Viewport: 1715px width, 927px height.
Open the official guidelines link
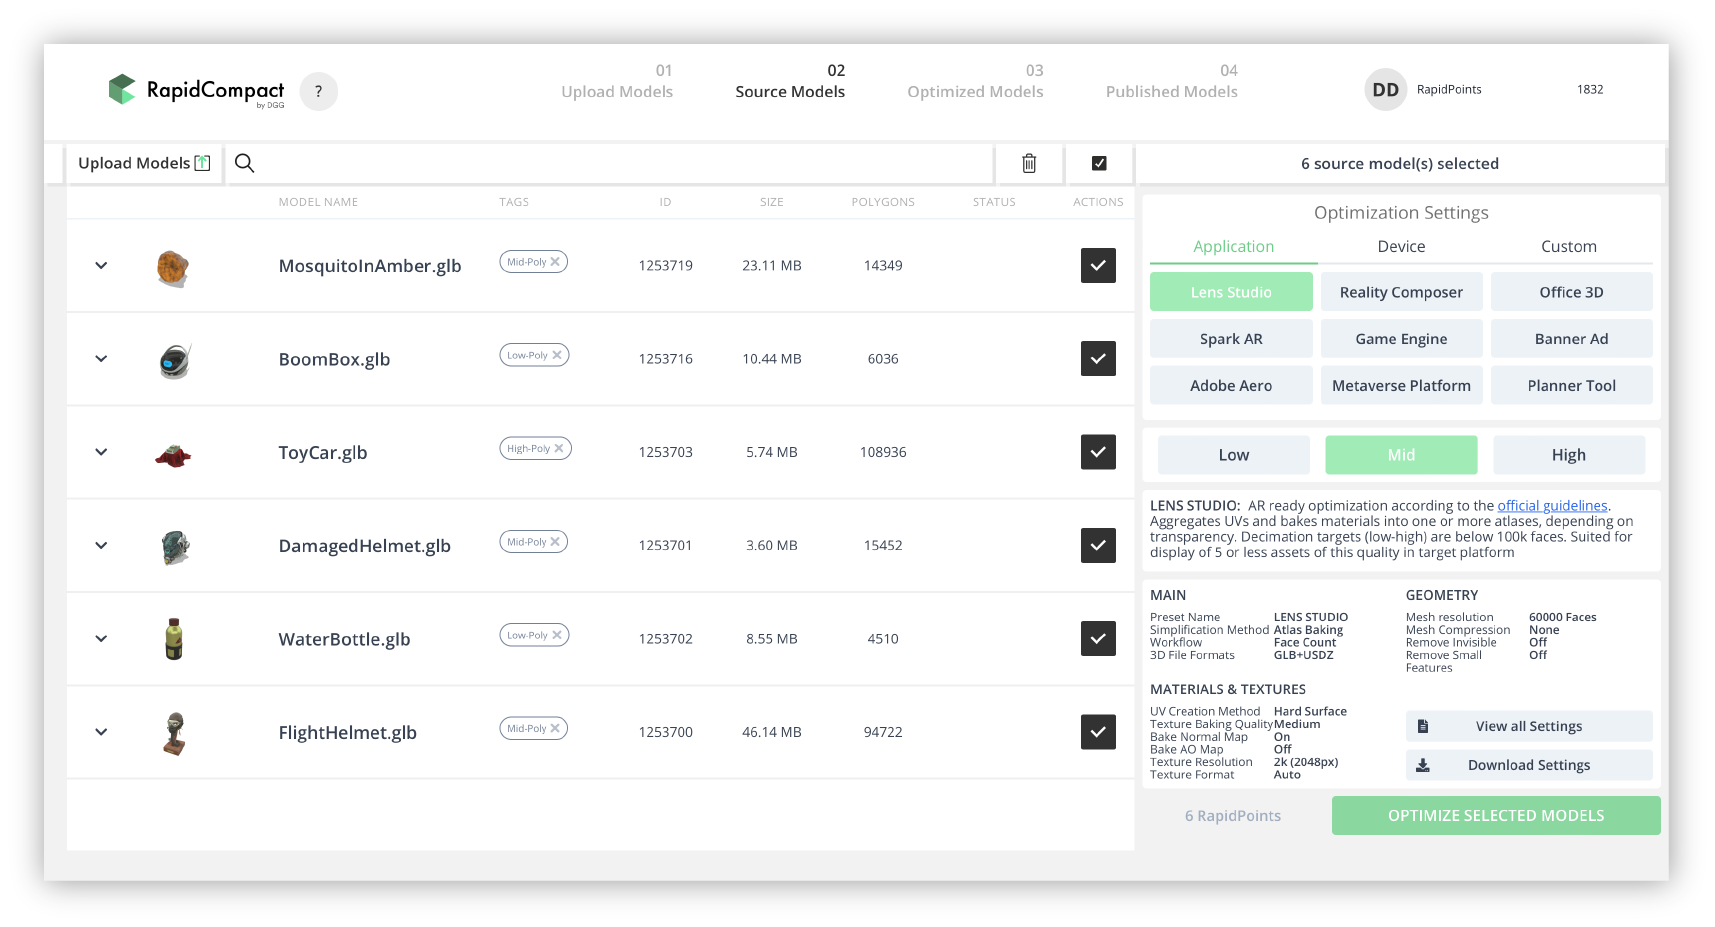[x=1552, y=506]
